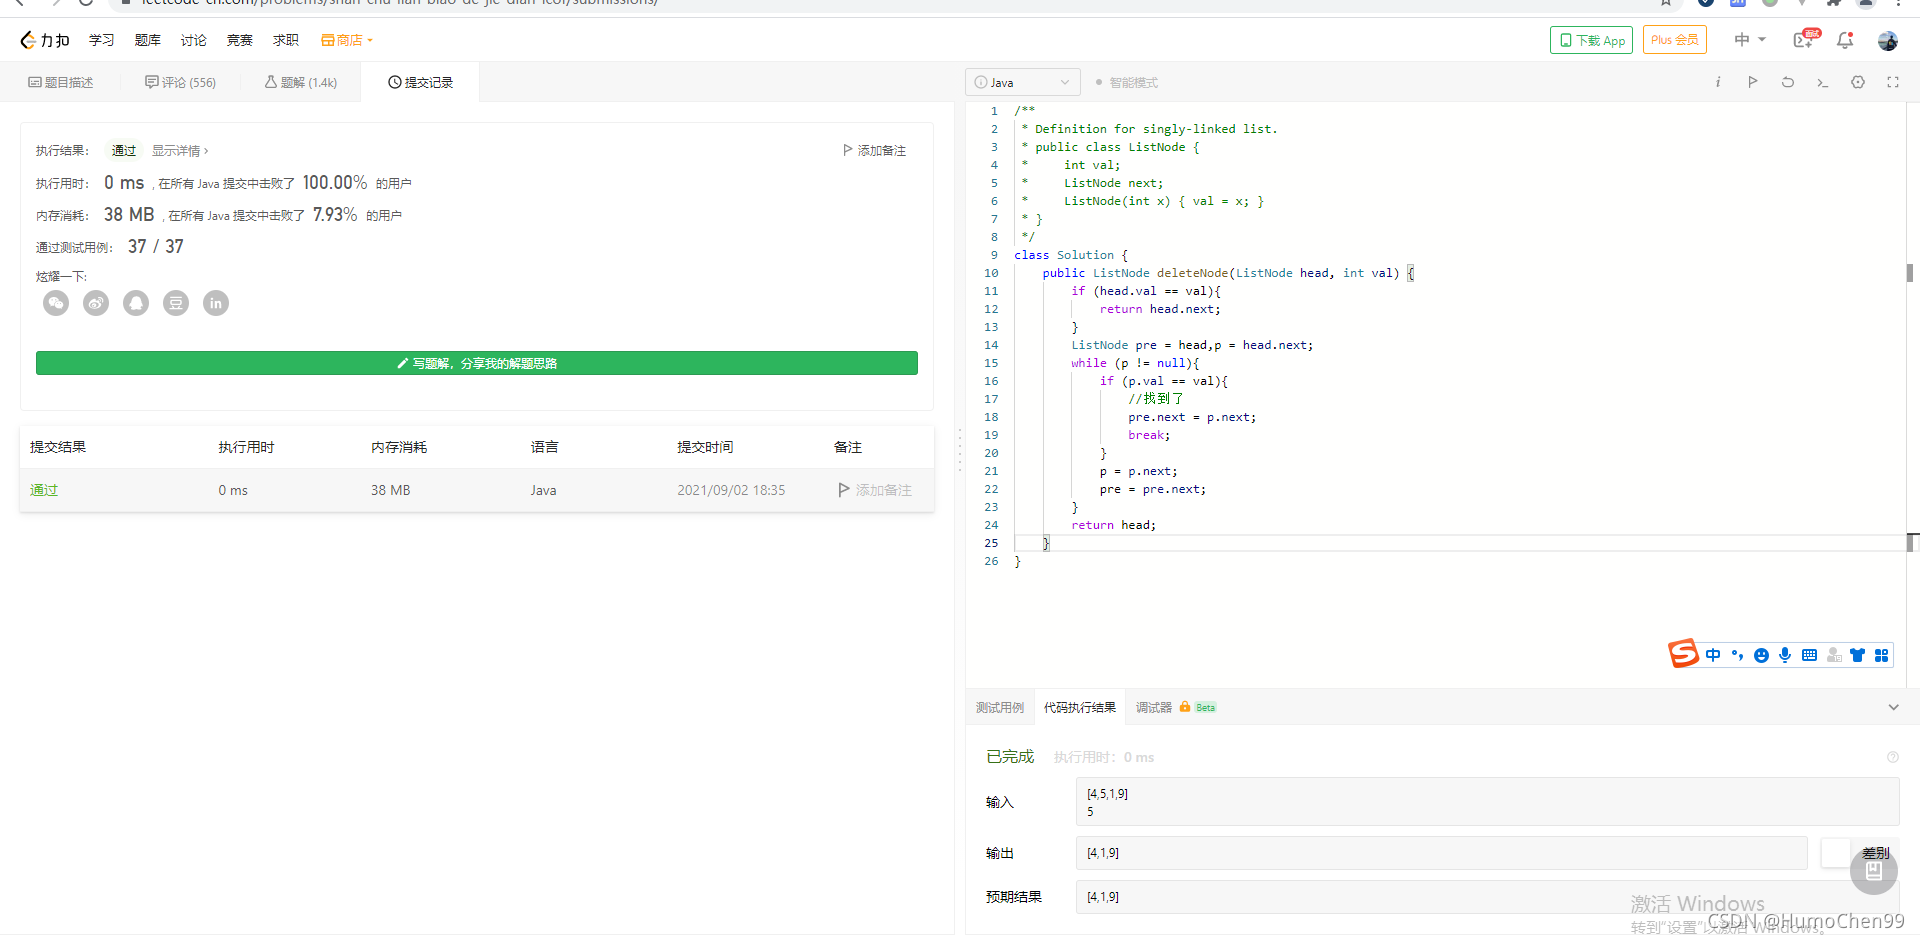
Task: Switch to 测试用例 tab
Action: coord(1000,707)
